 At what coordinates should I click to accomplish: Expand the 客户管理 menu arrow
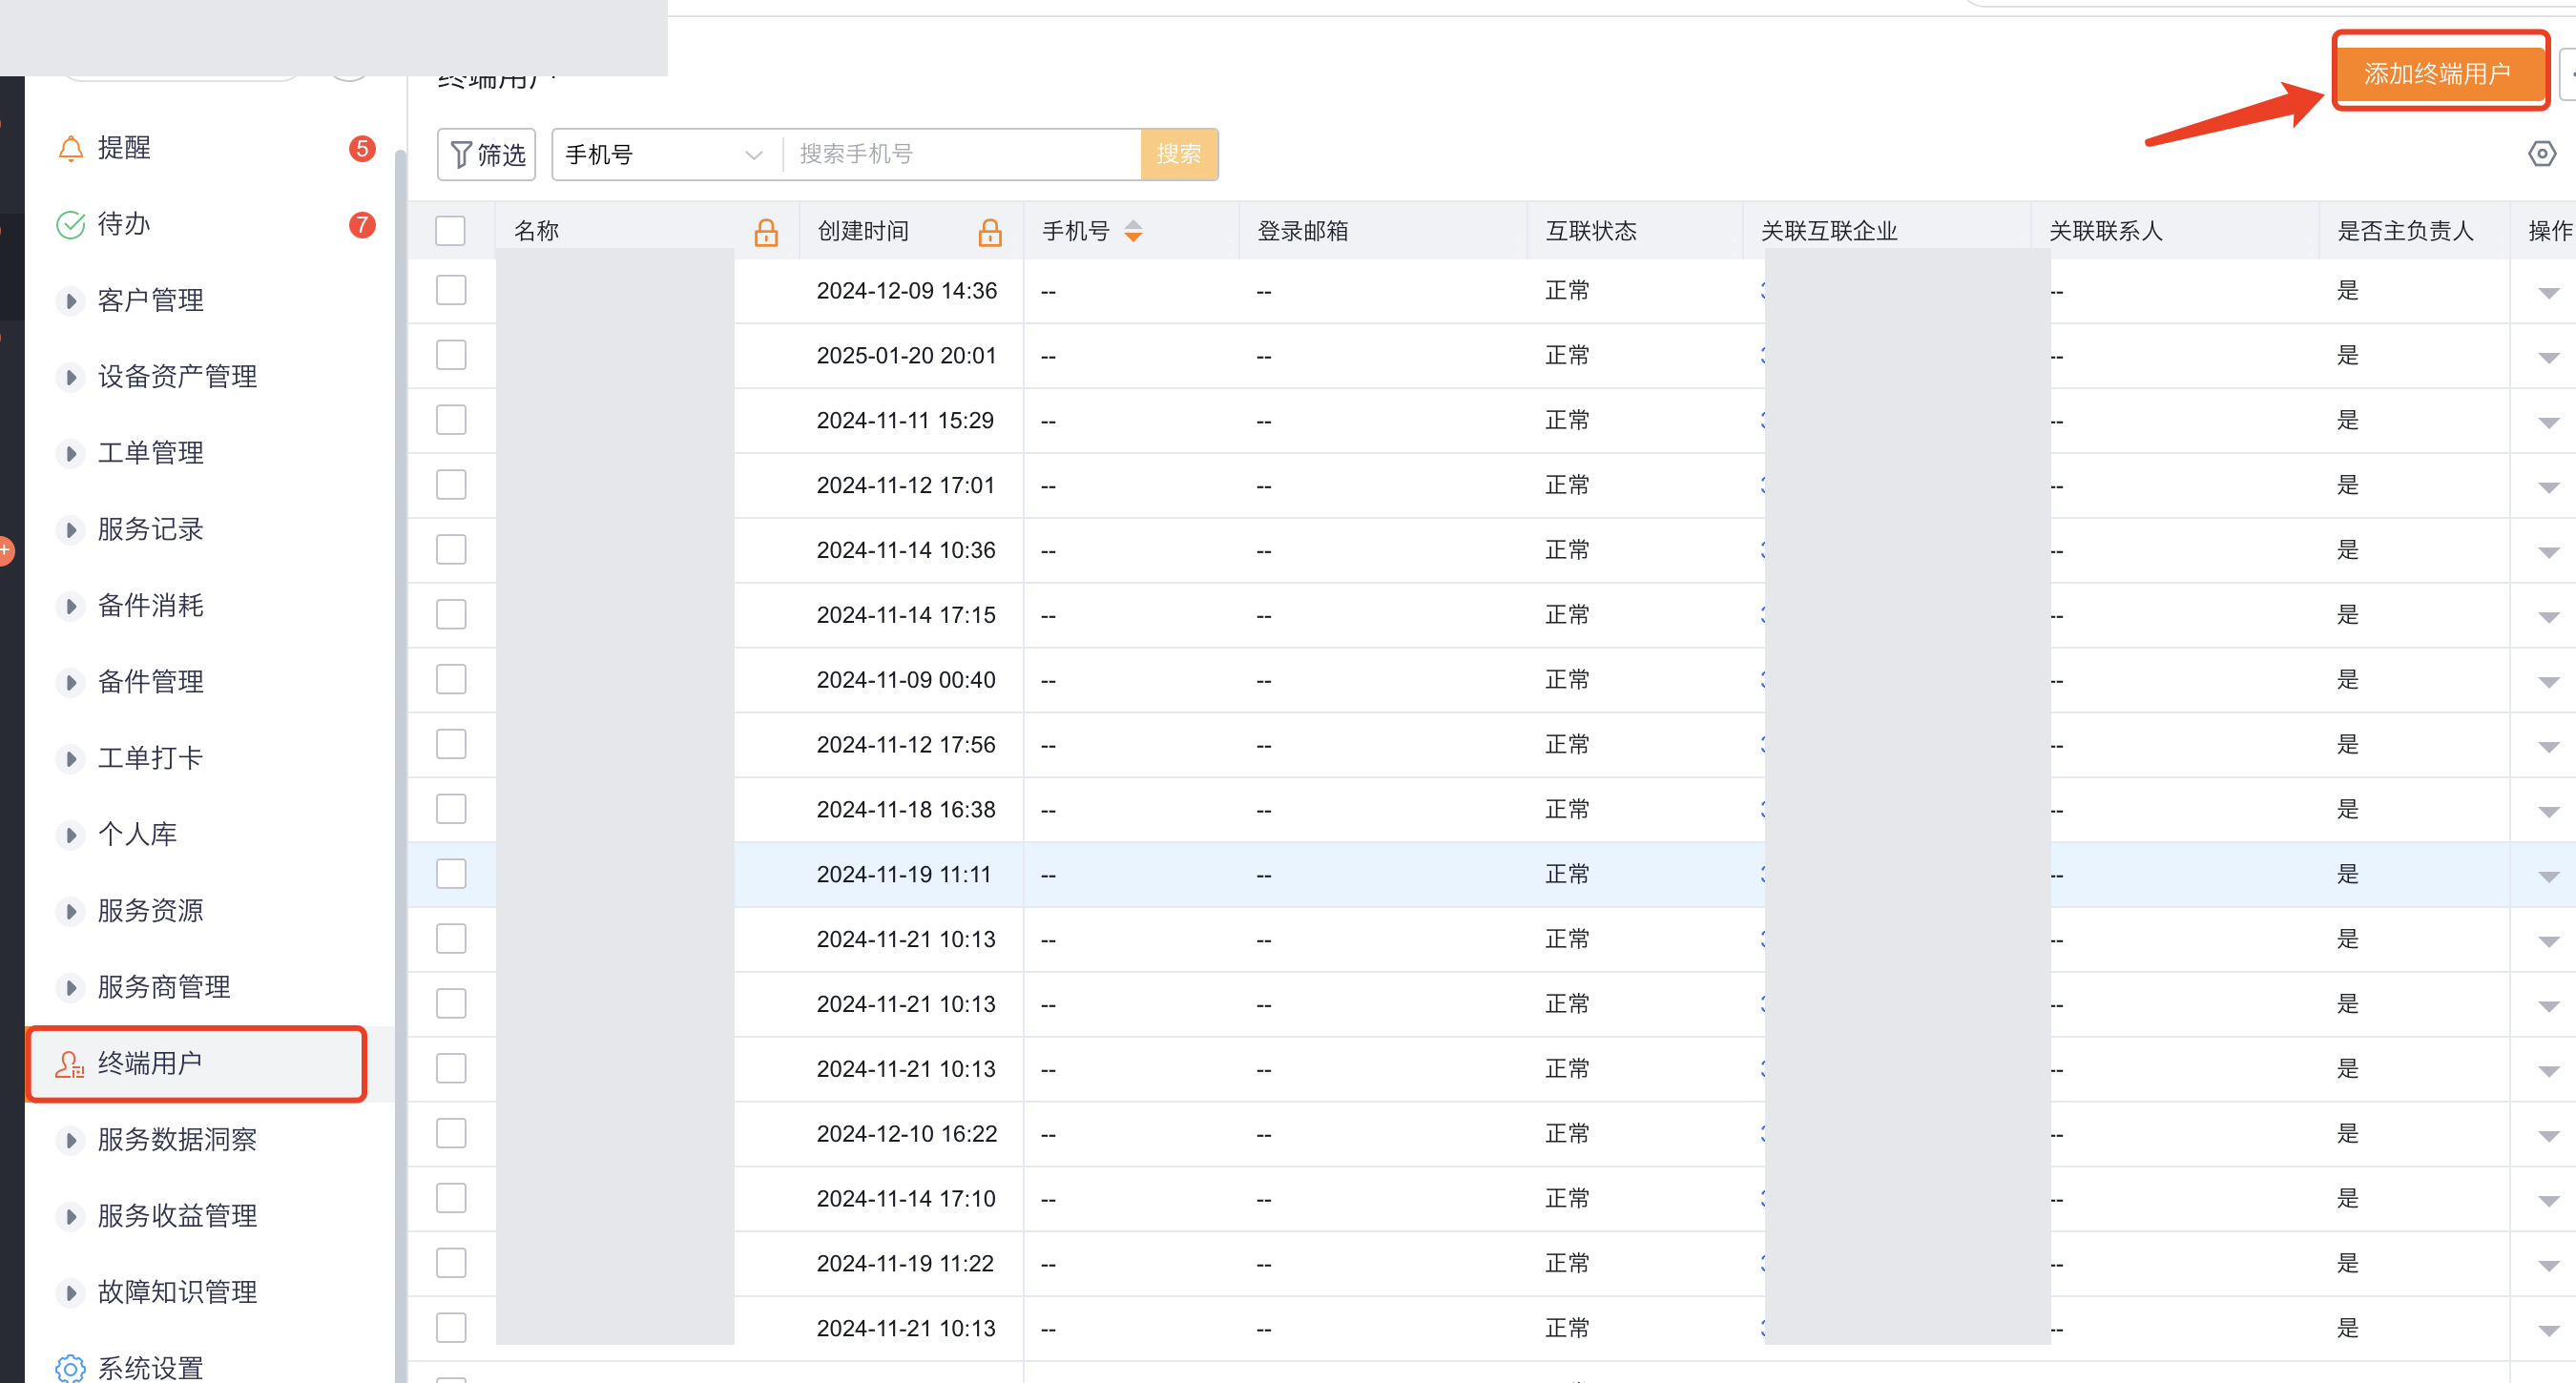[70, 301]
